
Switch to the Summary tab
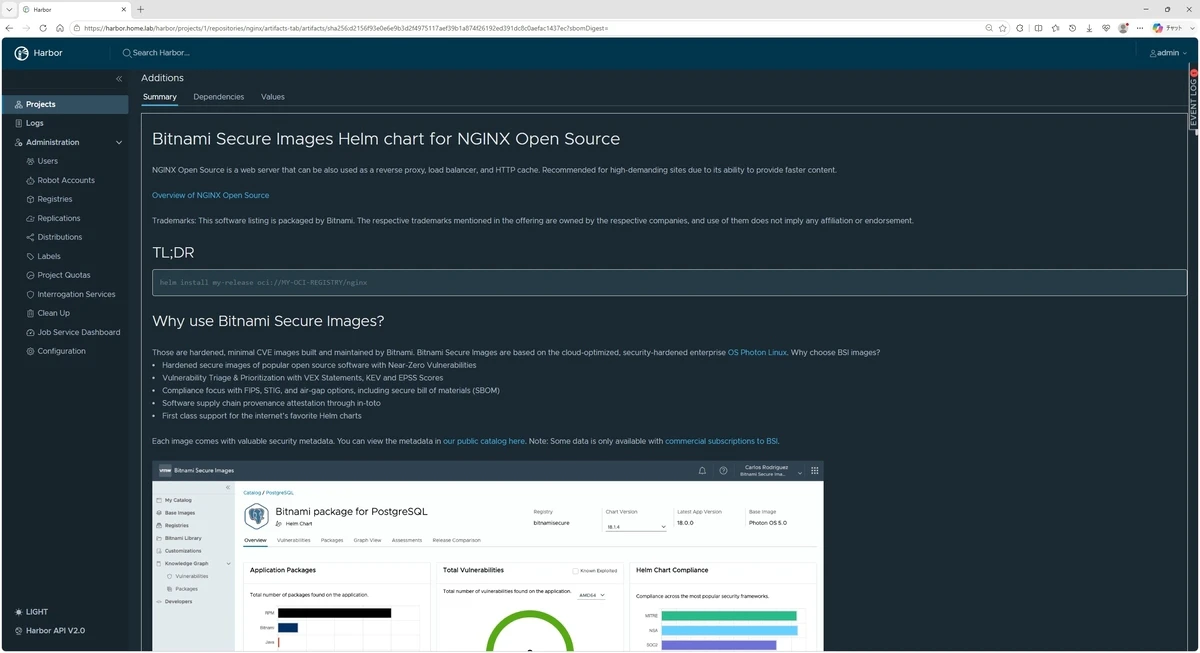(x=159, y=97)
